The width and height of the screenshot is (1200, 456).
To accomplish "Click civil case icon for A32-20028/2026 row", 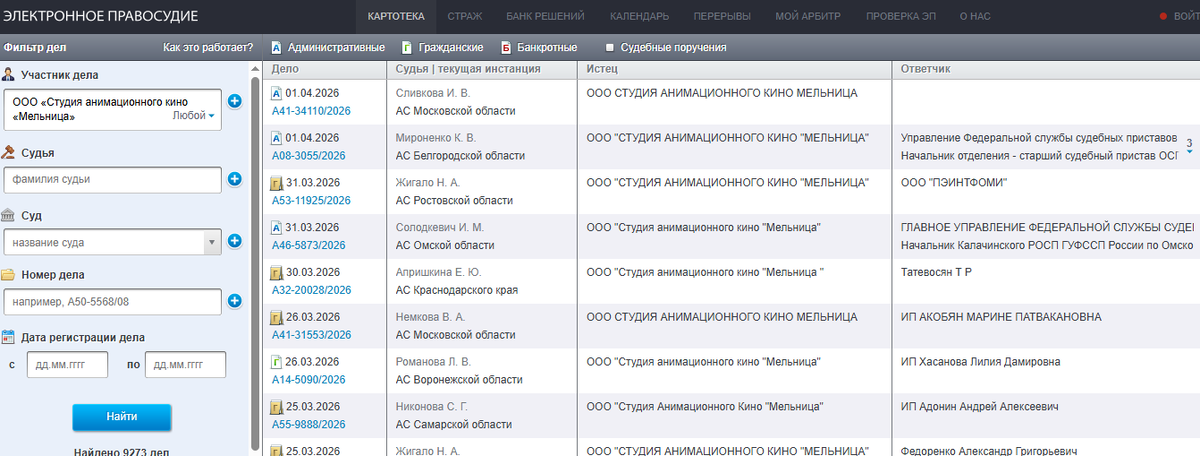I will 277,272.
